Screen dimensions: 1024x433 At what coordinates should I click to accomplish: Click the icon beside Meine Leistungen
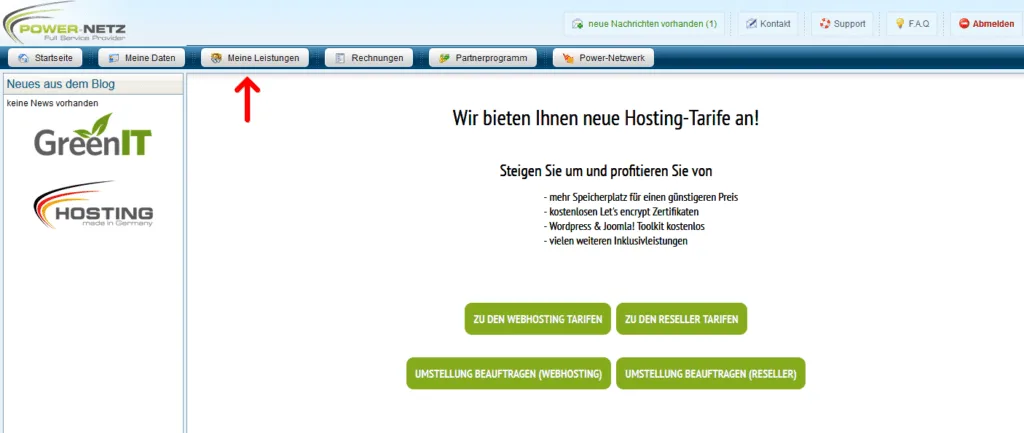(216, 59)
